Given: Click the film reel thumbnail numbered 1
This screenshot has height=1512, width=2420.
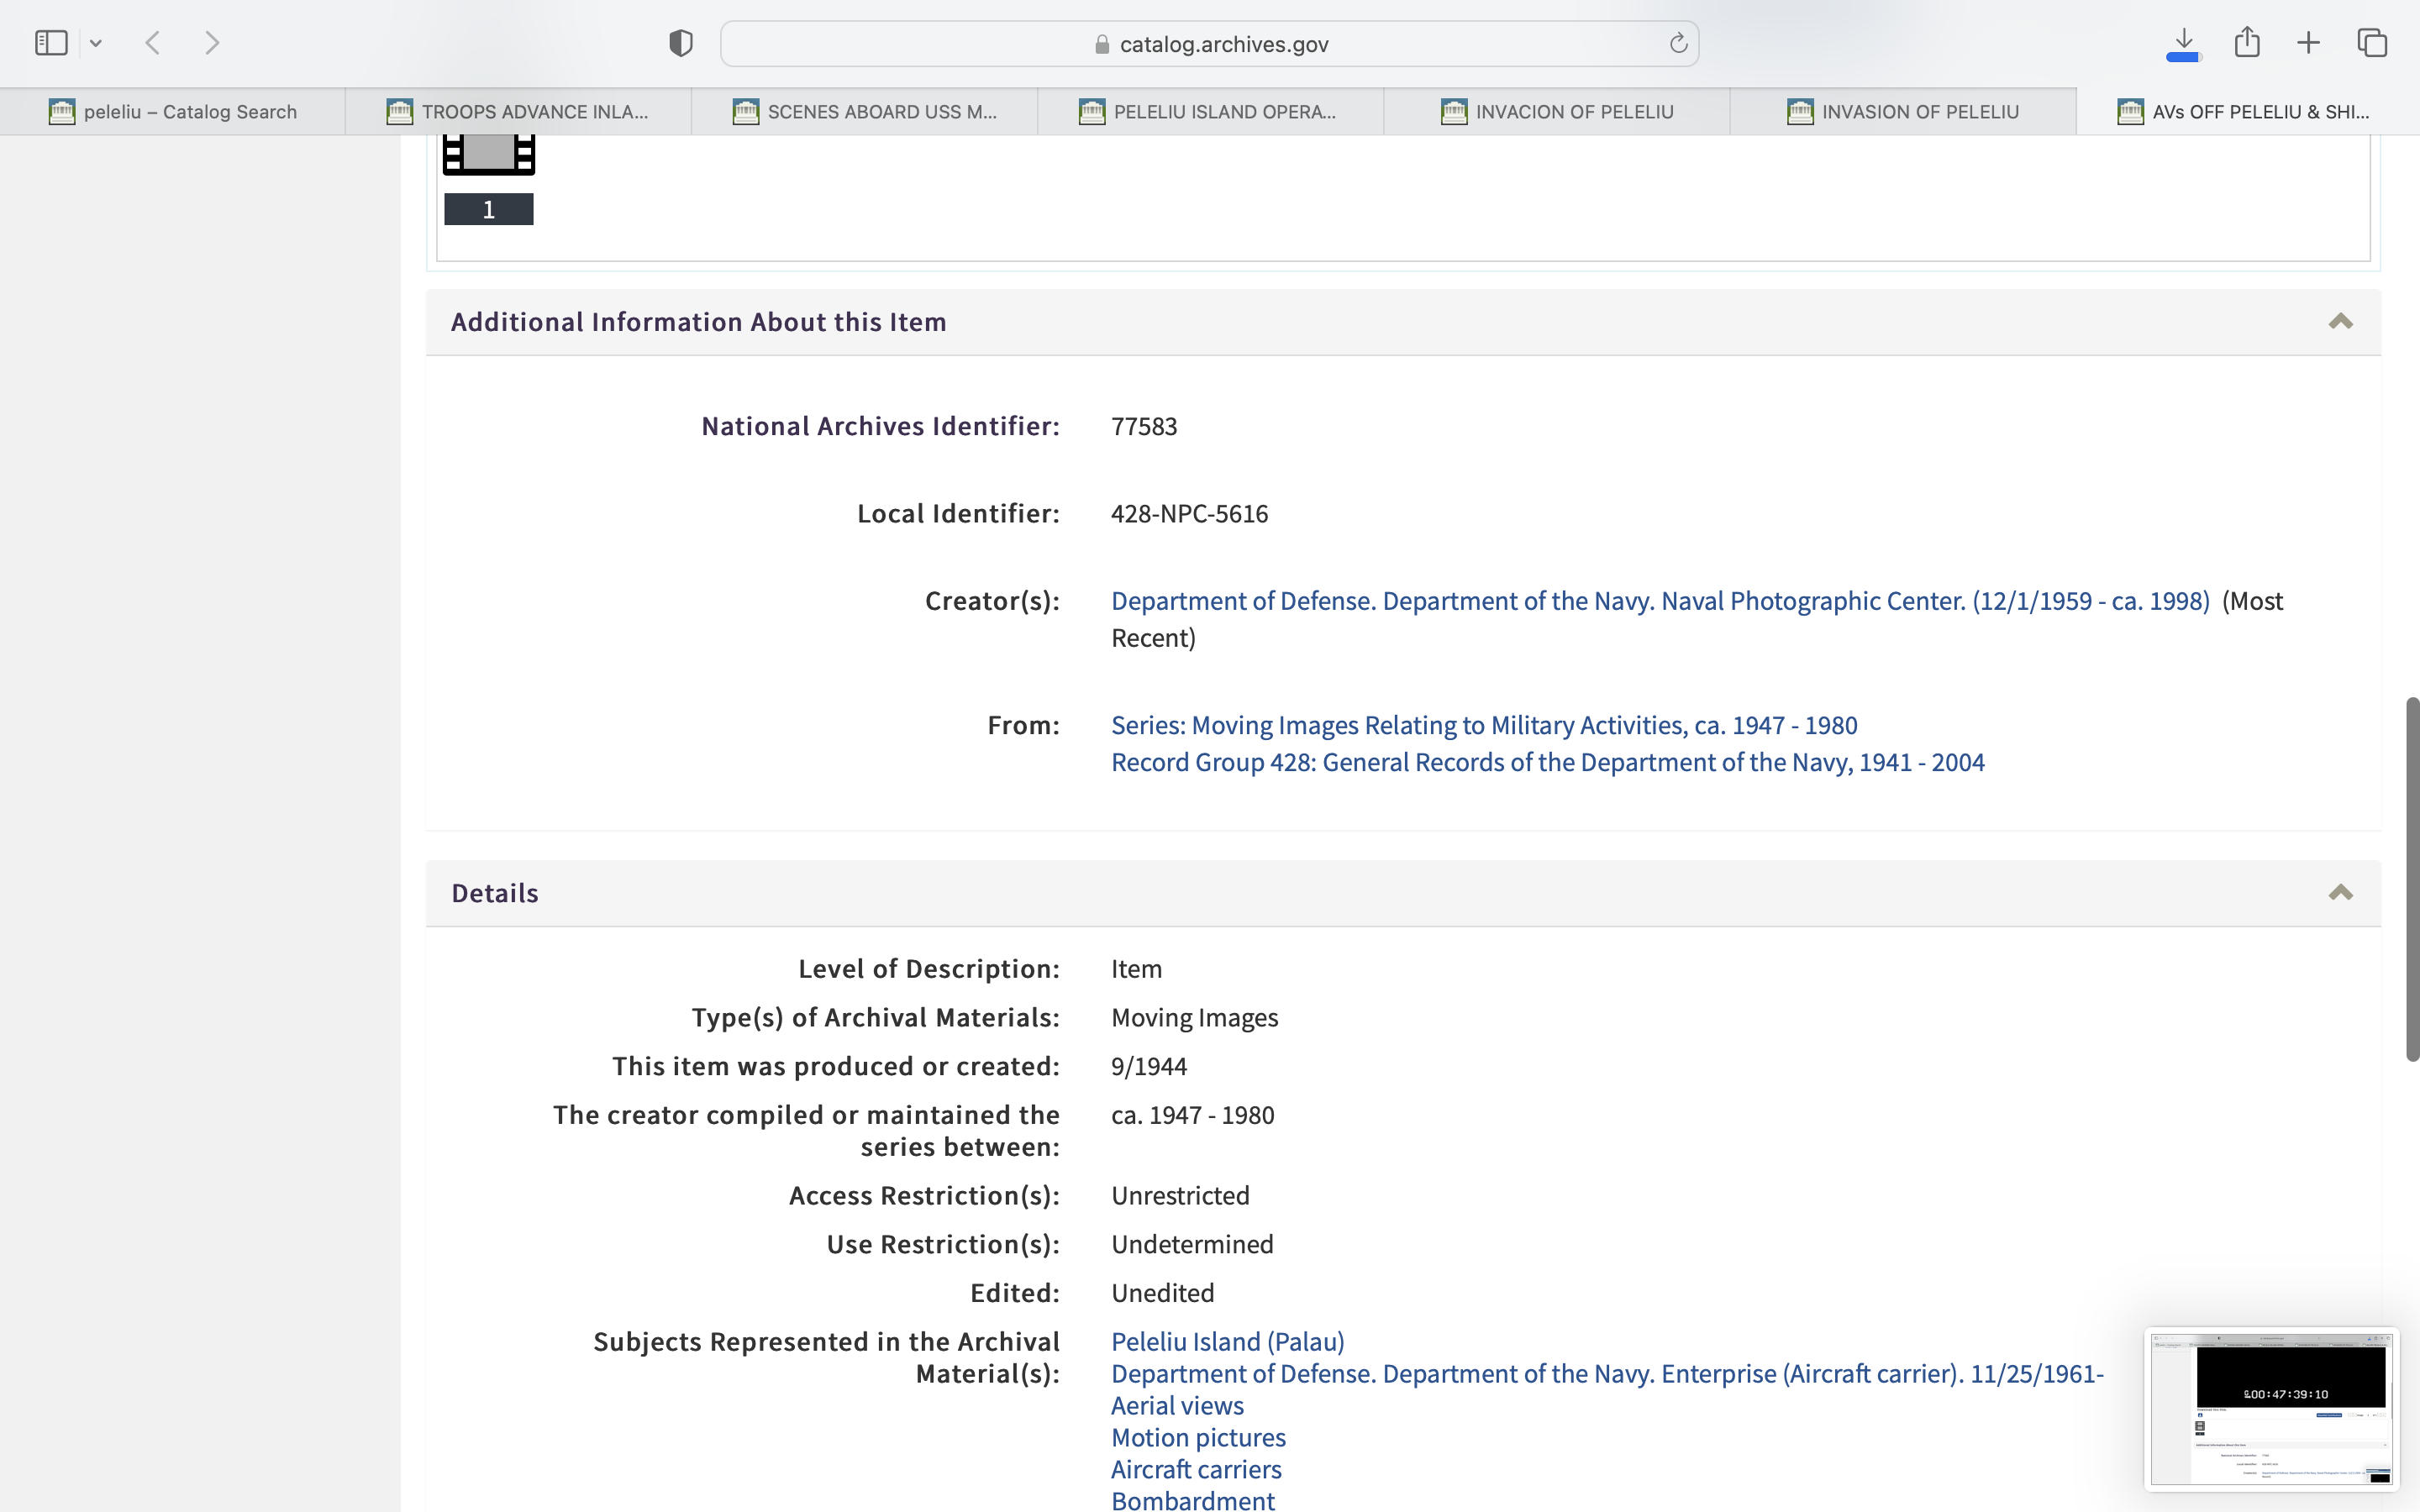Looking at the screenshot, I should click(x=489, y=155).
